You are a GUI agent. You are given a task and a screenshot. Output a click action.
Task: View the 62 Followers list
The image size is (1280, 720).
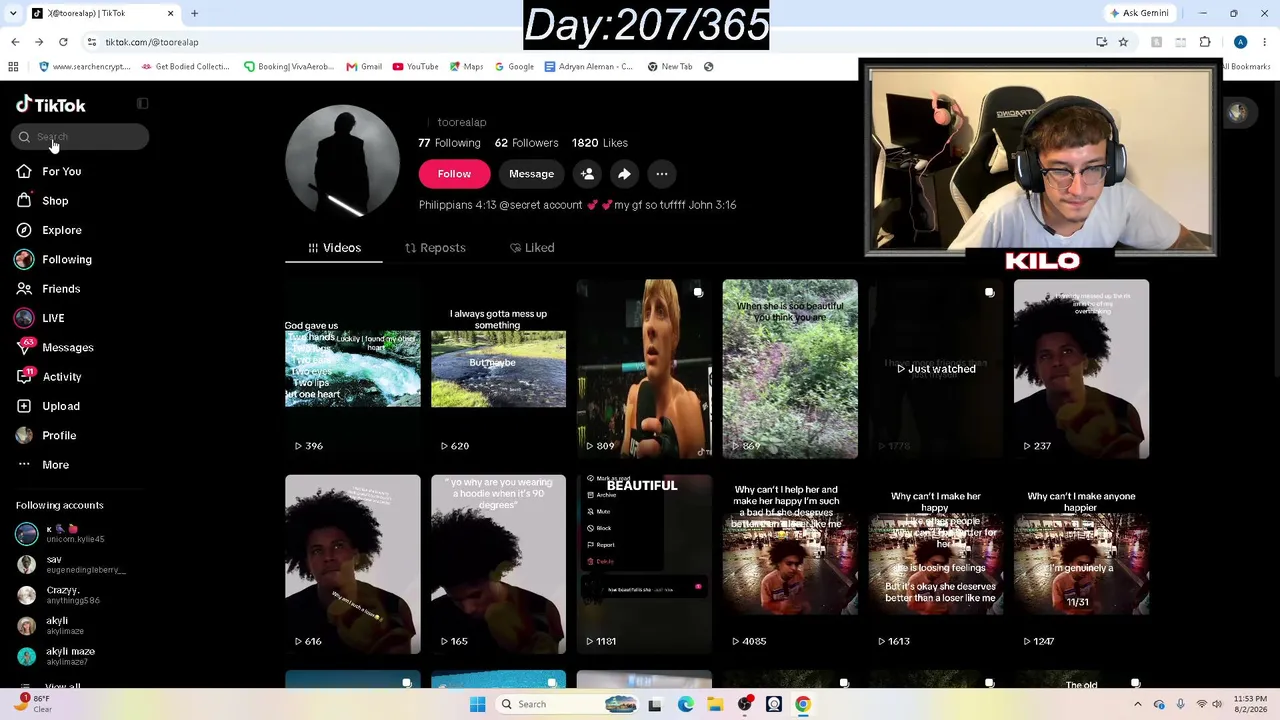click(x=526, y=143)
